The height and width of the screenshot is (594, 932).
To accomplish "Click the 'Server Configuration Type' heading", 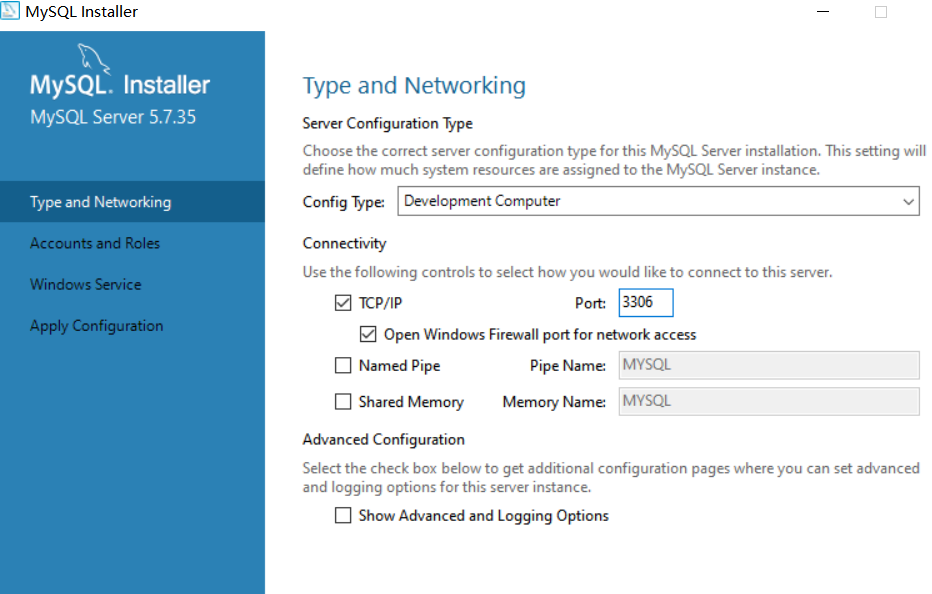I will click(388, 123).
